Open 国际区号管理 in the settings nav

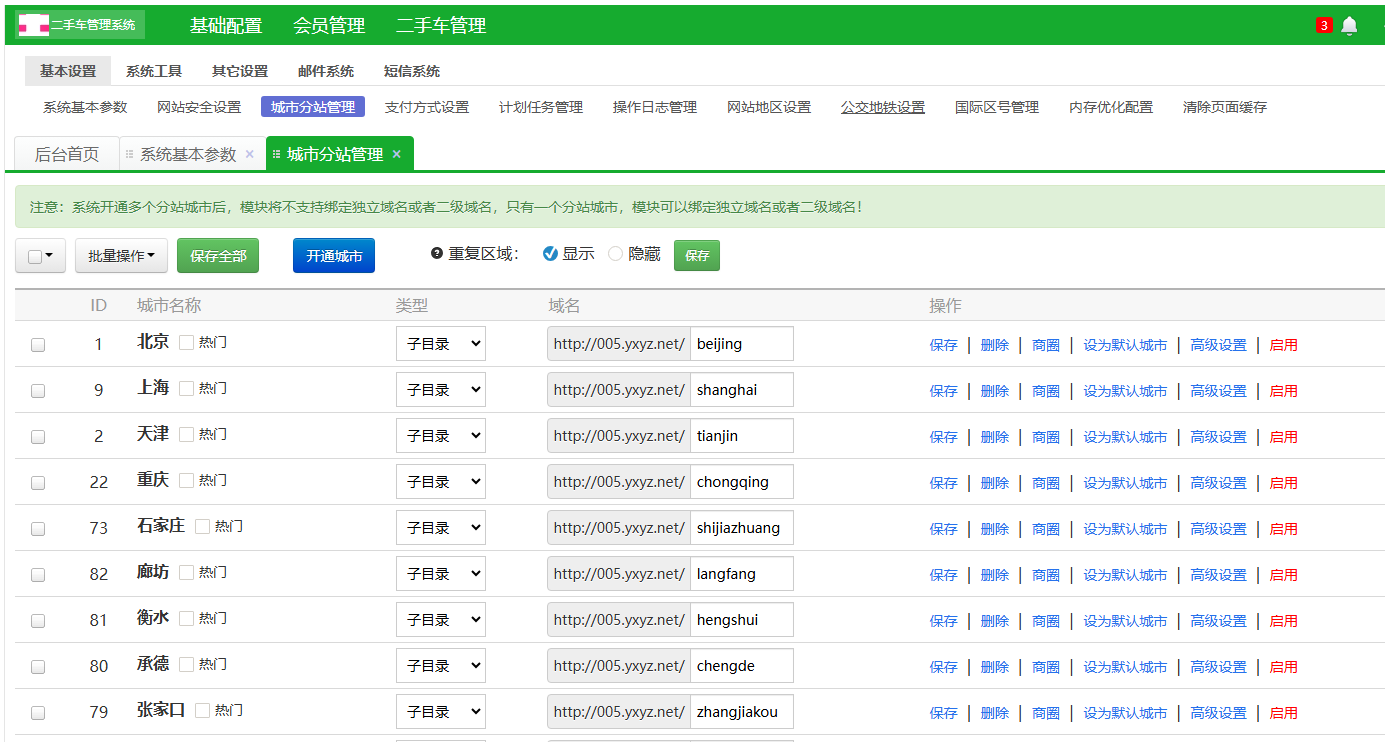(x=997, y=107)
